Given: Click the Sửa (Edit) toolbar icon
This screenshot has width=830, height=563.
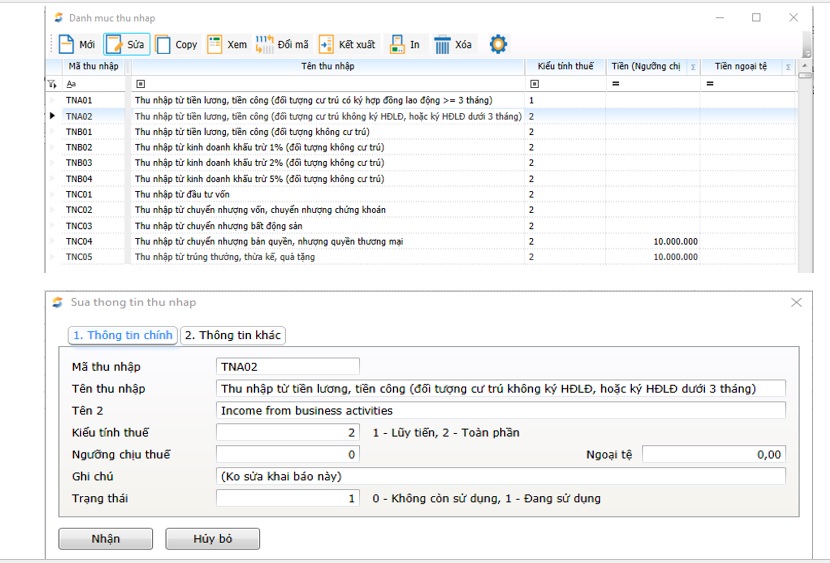Looking at the screenshot, I should pyautogui.click(x=114, y=44).
